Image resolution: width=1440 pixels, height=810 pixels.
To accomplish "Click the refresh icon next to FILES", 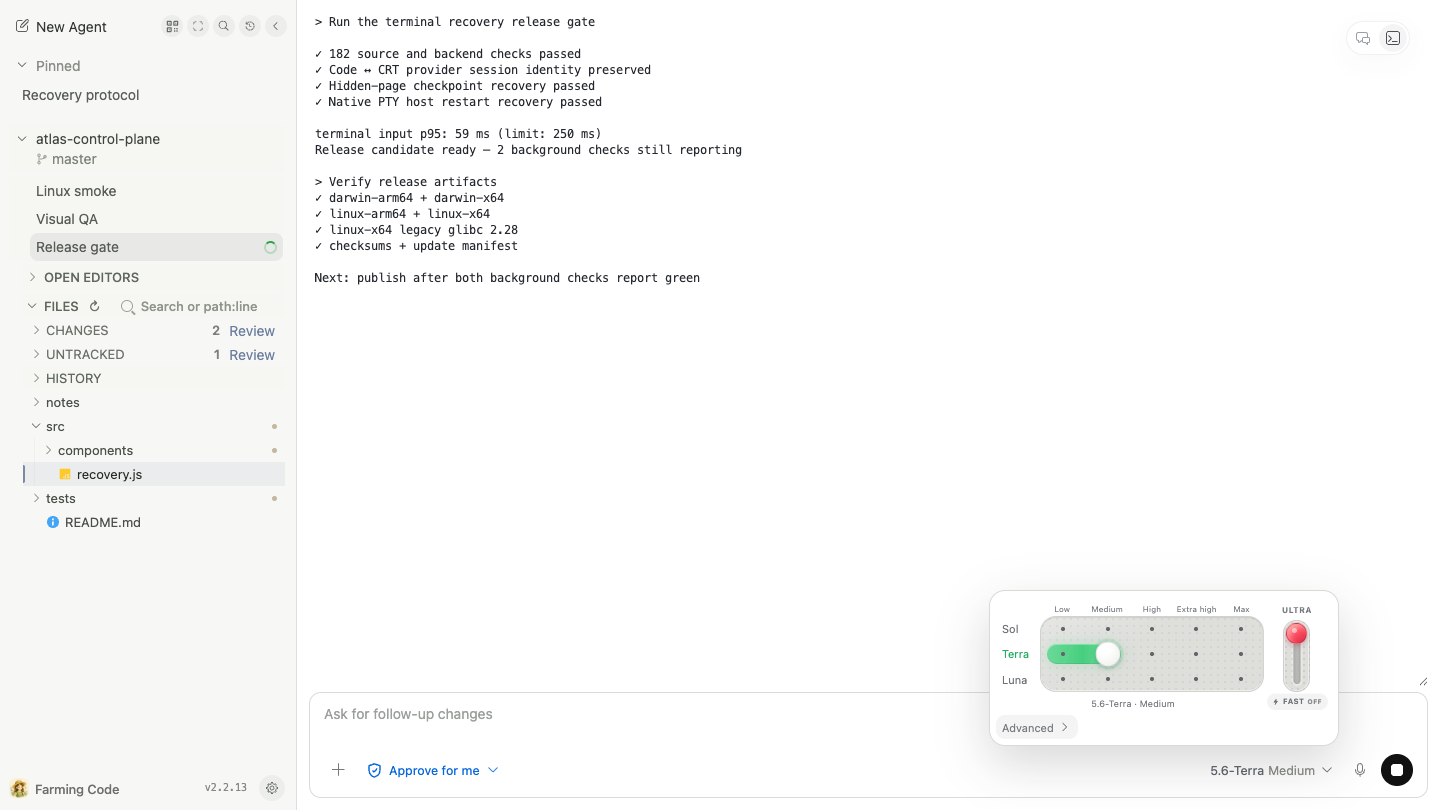I will point(95,307).
